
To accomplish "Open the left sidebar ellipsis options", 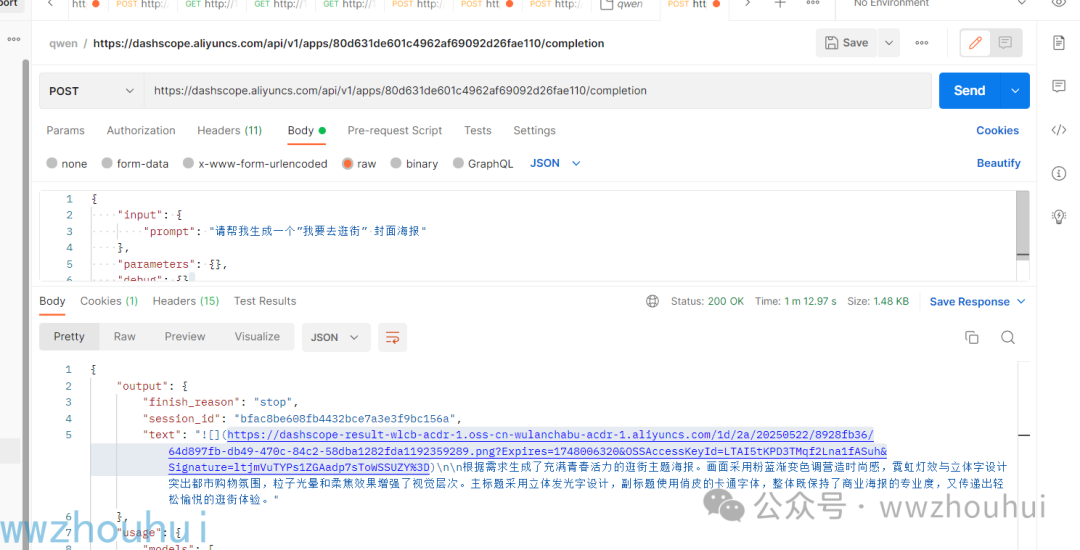I will (14, 39).
